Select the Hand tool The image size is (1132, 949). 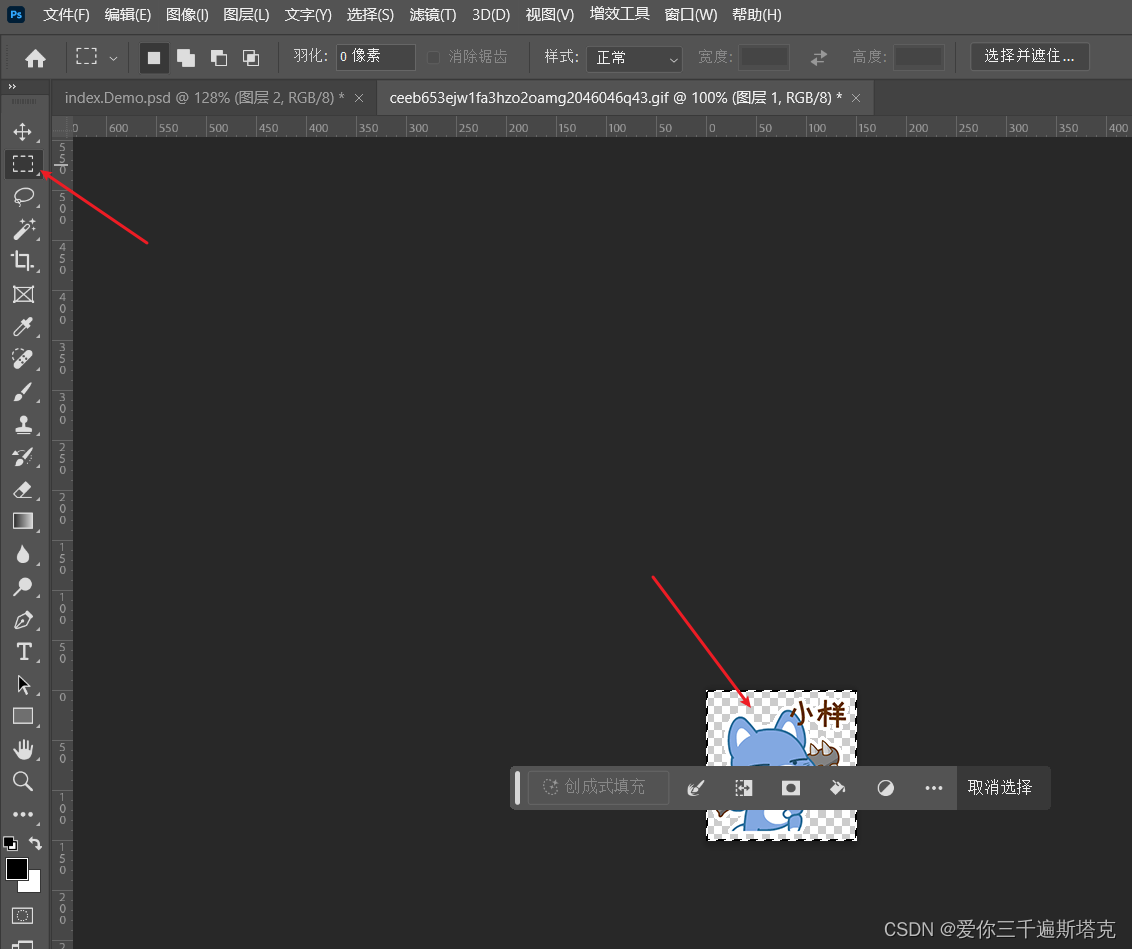(23, 749)
